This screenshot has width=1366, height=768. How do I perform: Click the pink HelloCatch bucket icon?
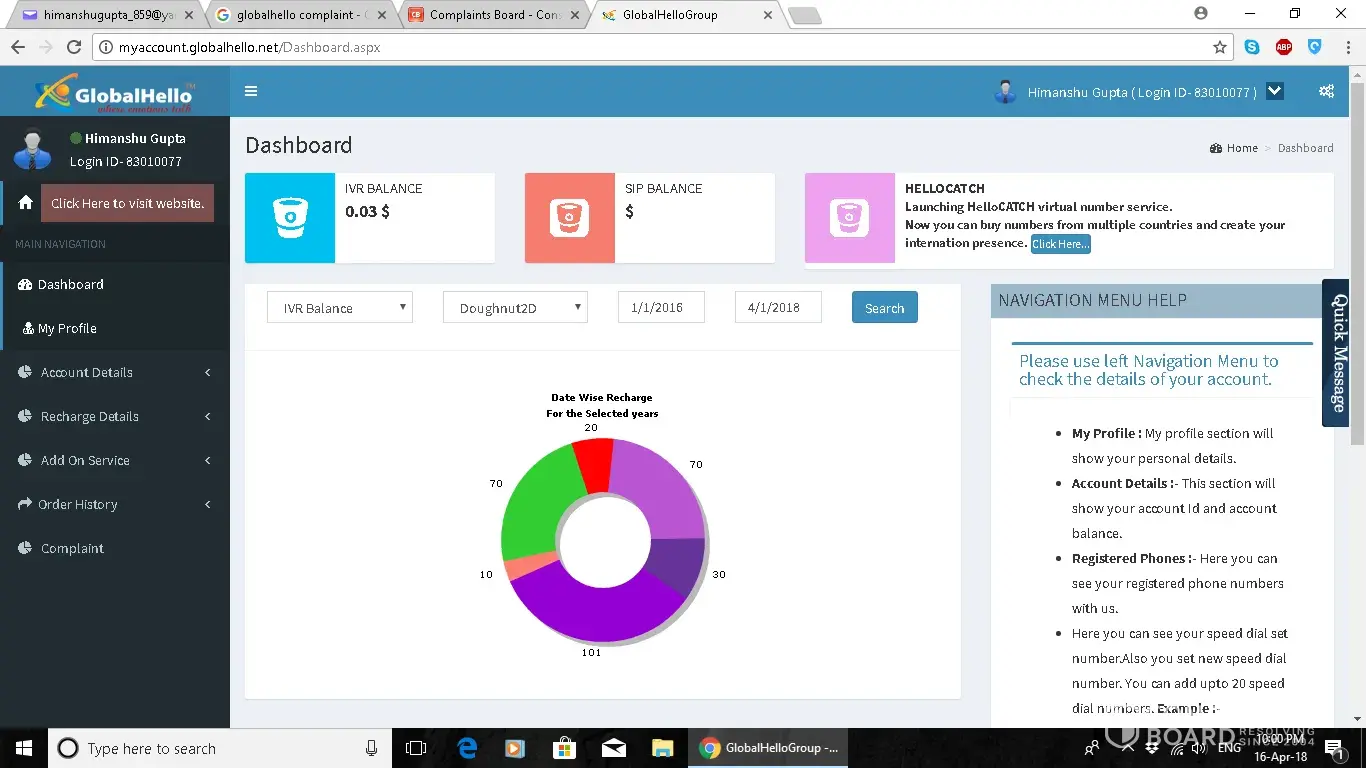[x=849, y=218]
